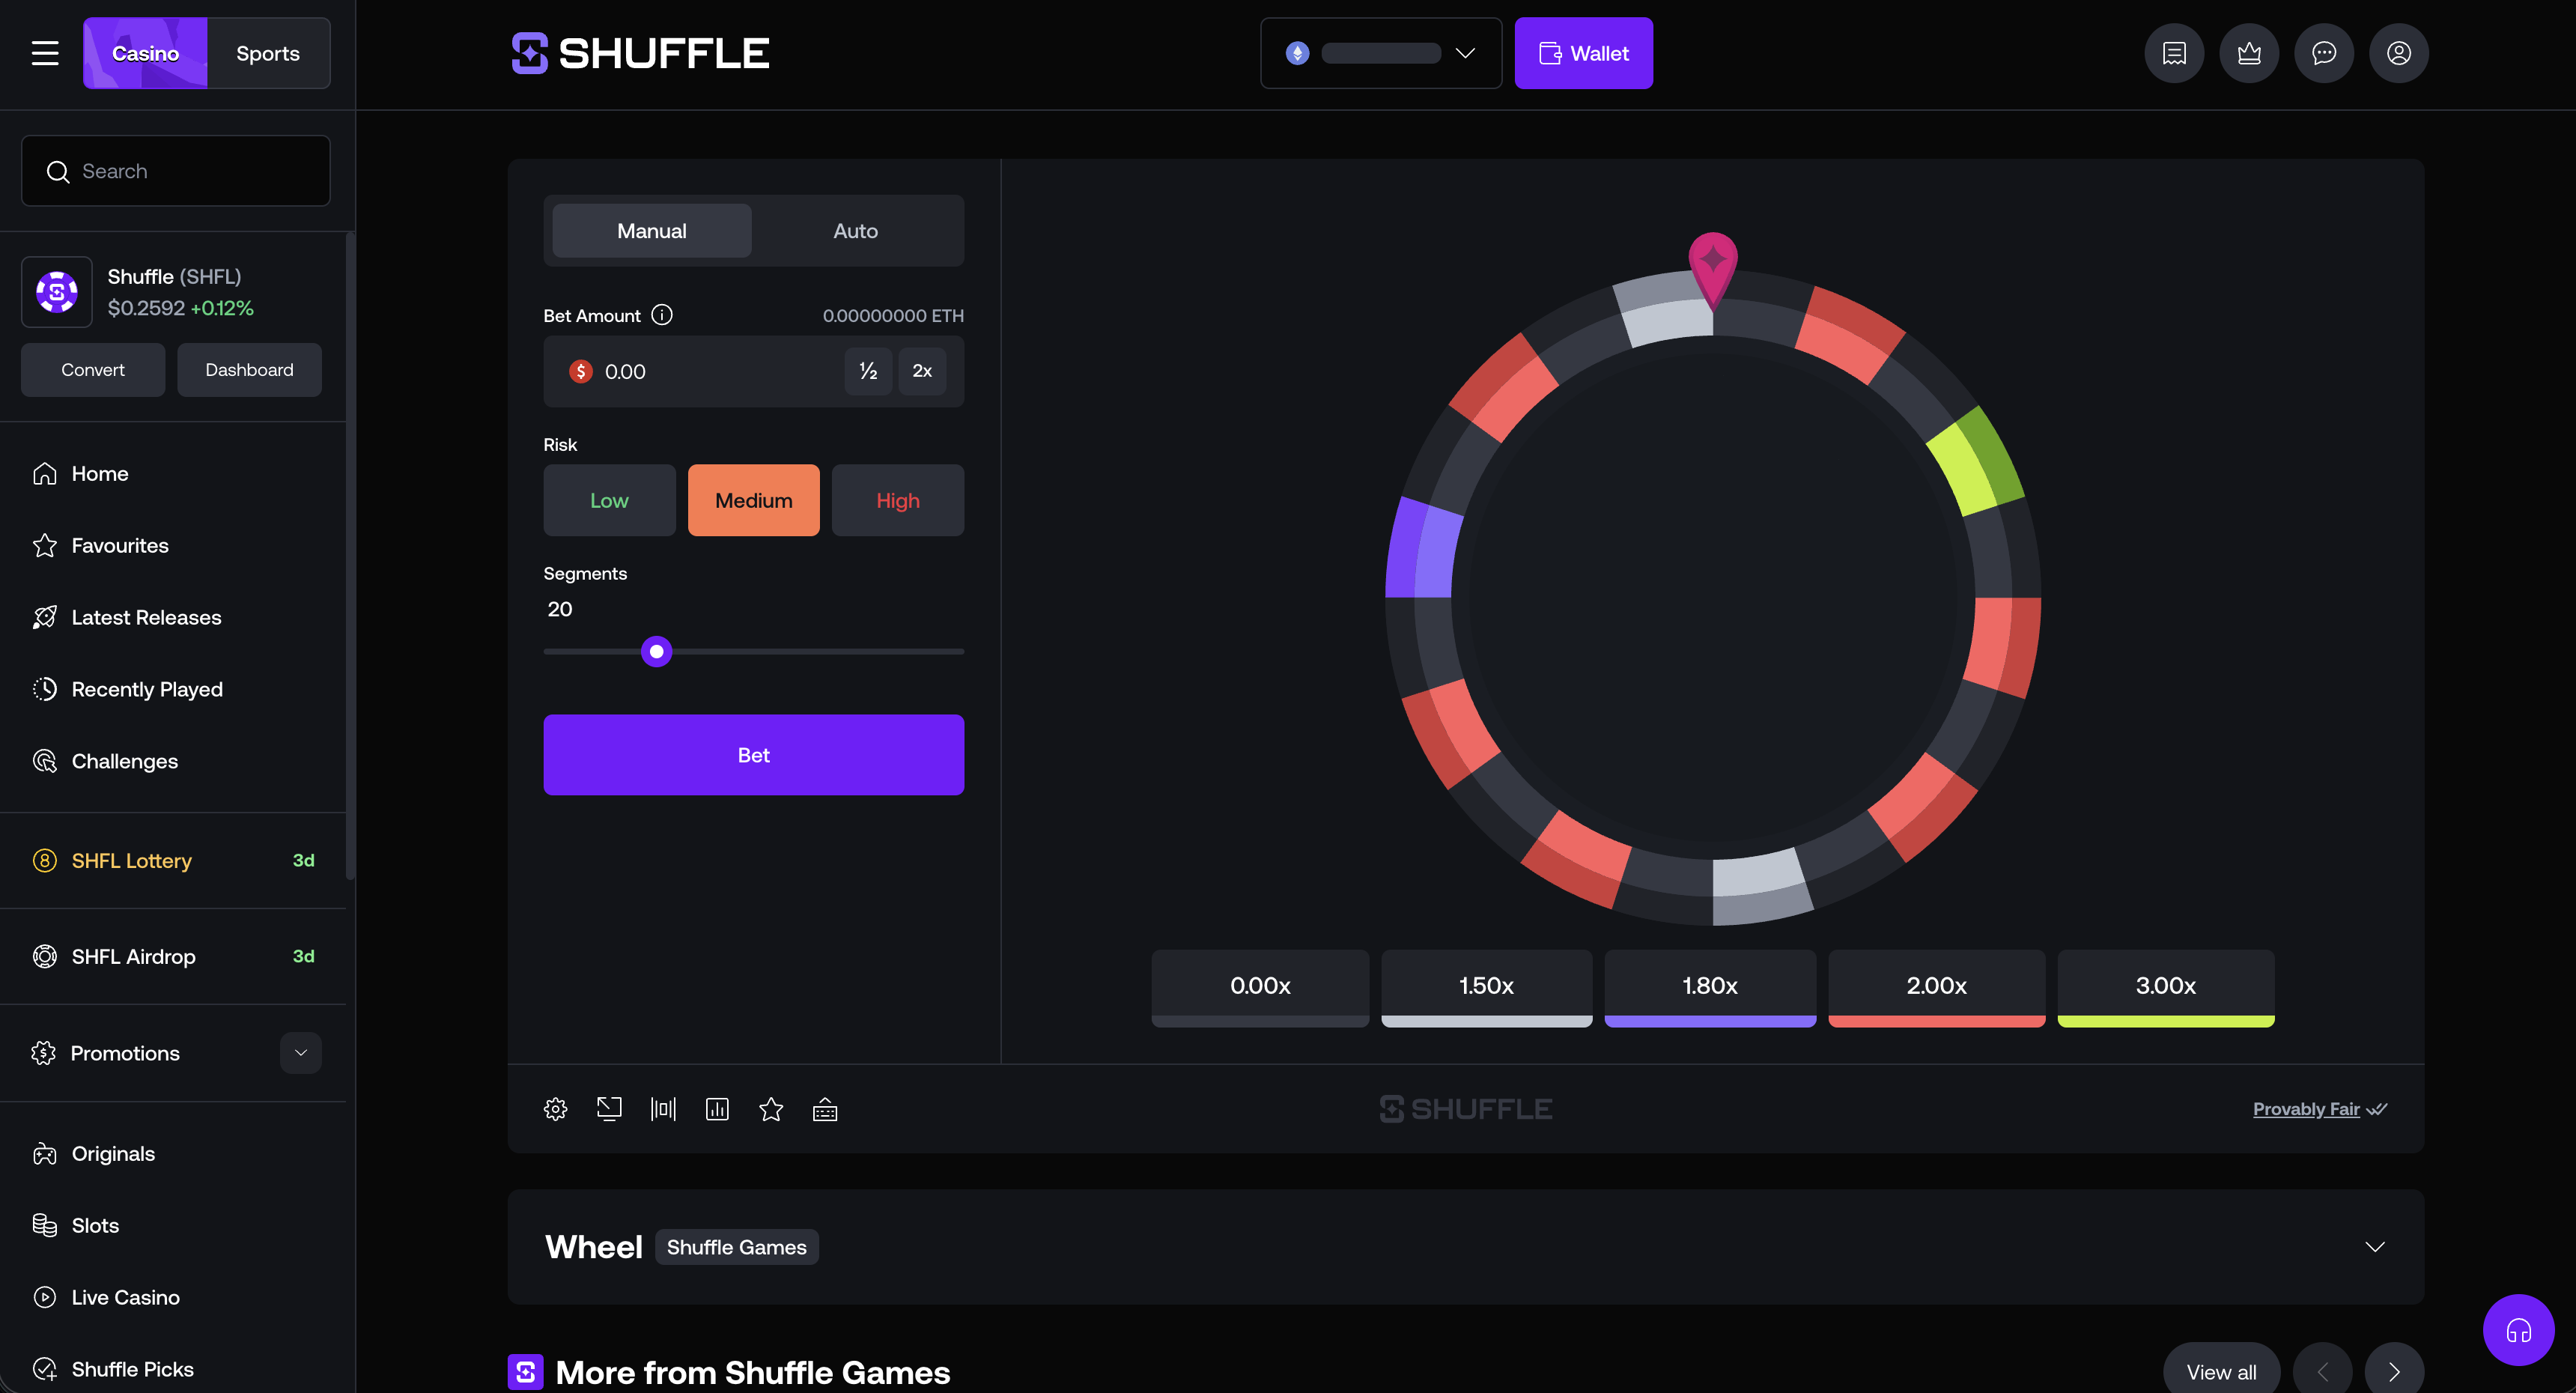Click the 2.00x multiplier swatch
The width and height of the screenshot is (2576, 1393).
pos(1937,988)
